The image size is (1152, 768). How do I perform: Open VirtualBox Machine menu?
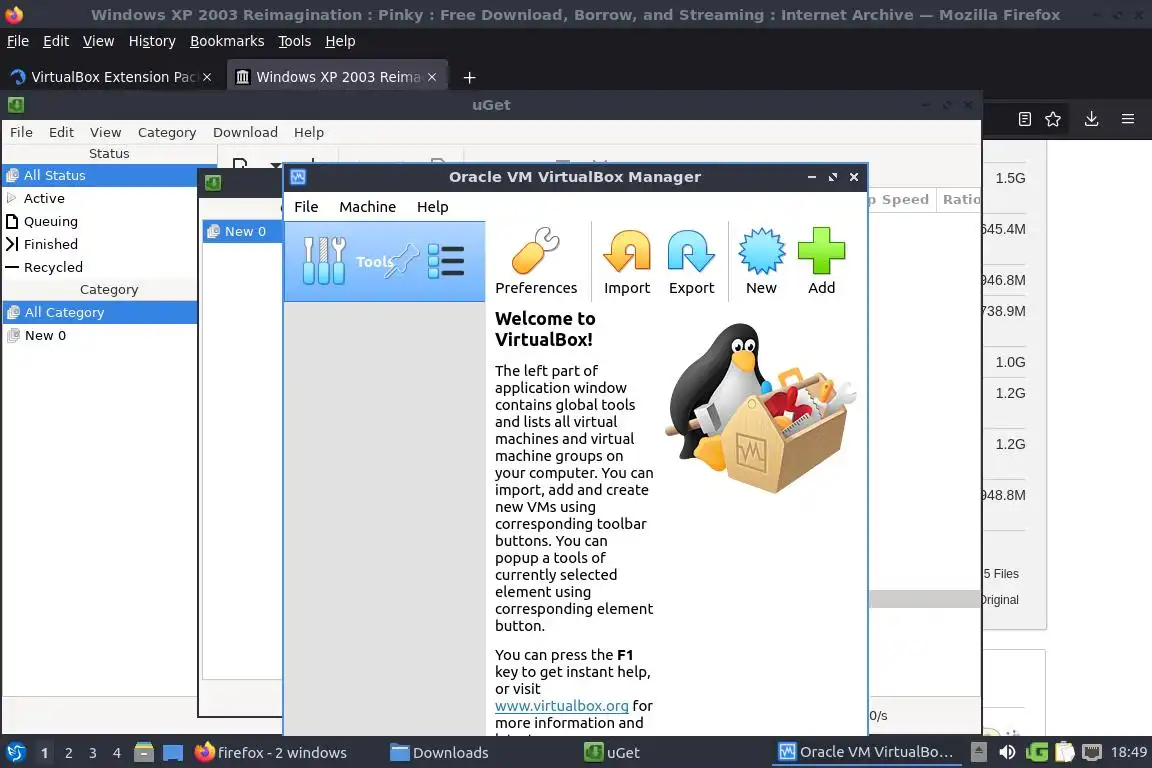(x=367, y=207)
